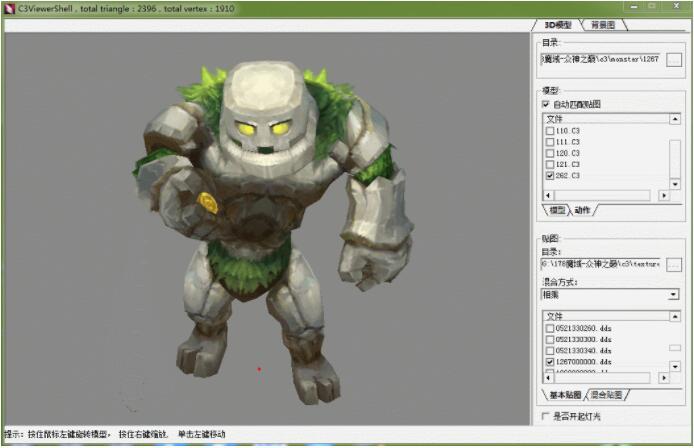Click the texture list scroll left arrow
This screenshot has width=694, height=448.
tap(548, 378)
